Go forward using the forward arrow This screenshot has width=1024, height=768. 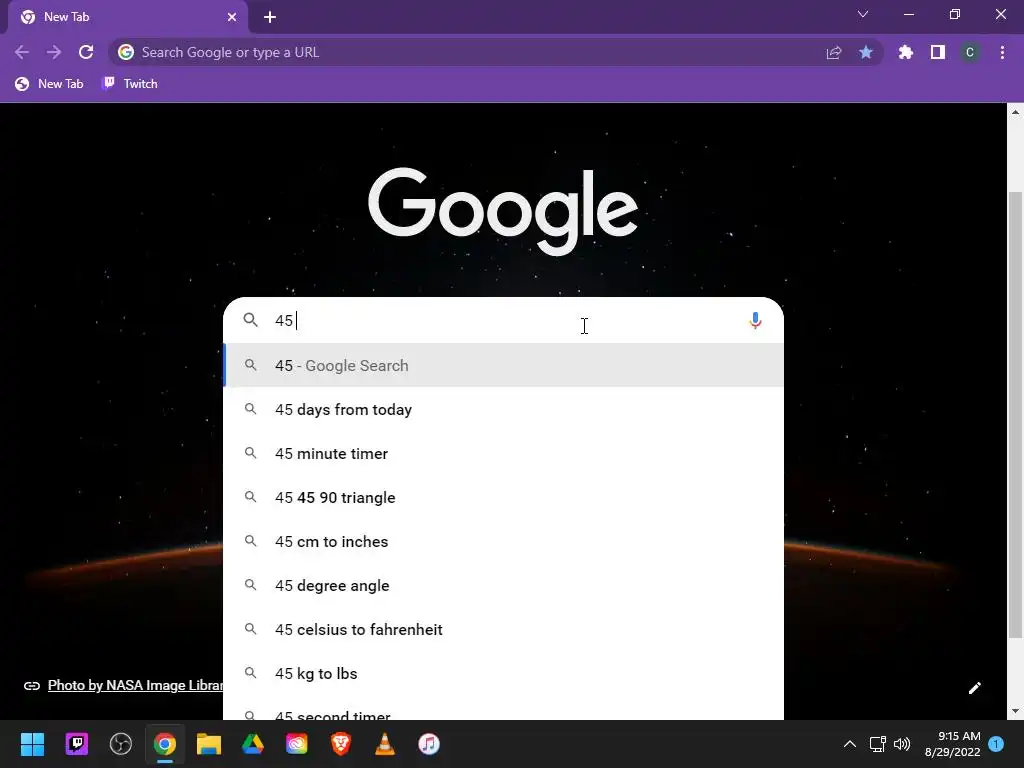(54, 52)
